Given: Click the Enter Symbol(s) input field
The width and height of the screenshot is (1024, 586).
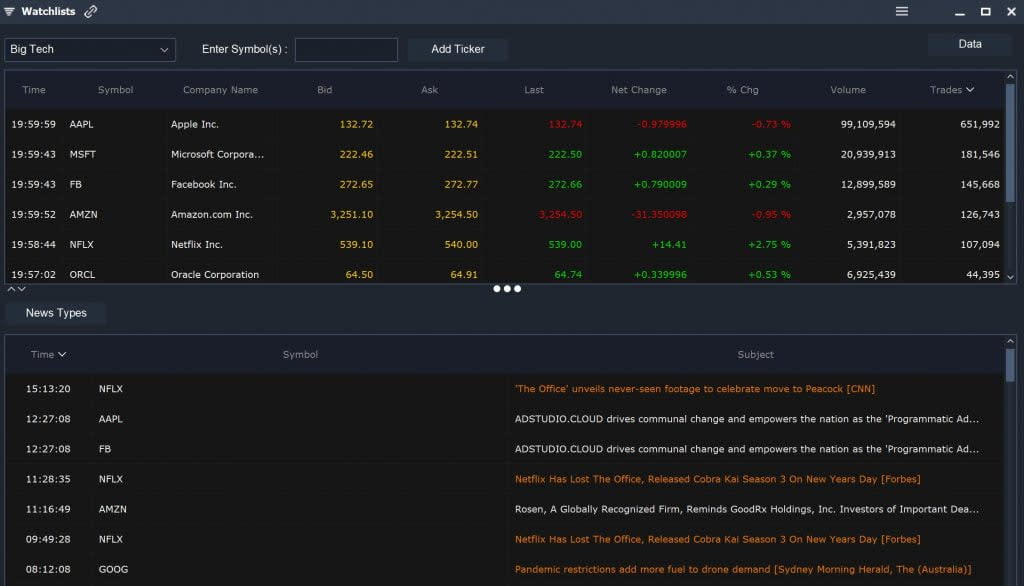Looking at the screenshot, I should click(x=346, y=49).
